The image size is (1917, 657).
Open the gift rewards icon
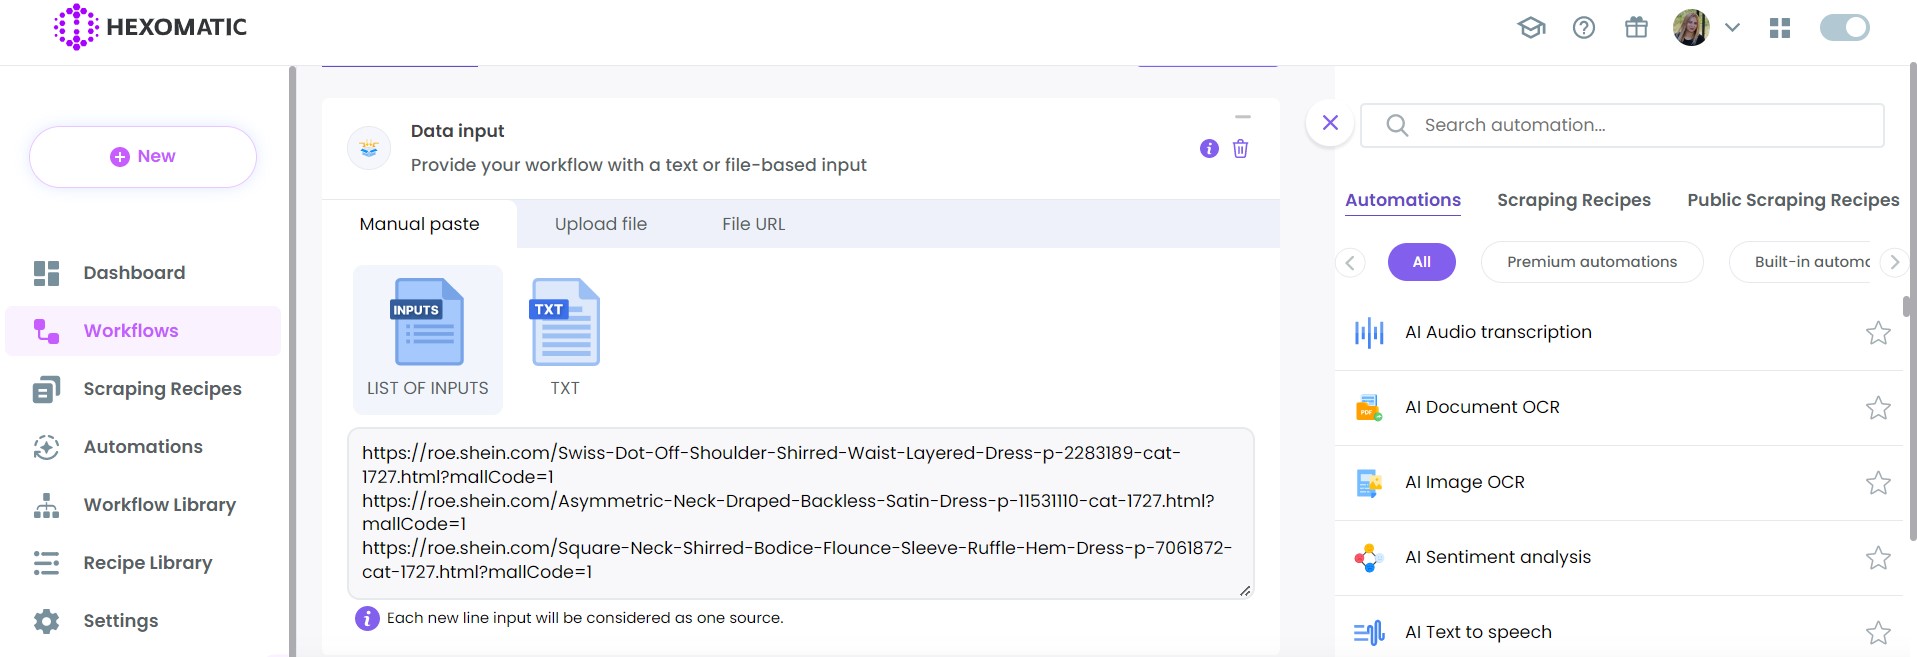(x=1636, y=28)
